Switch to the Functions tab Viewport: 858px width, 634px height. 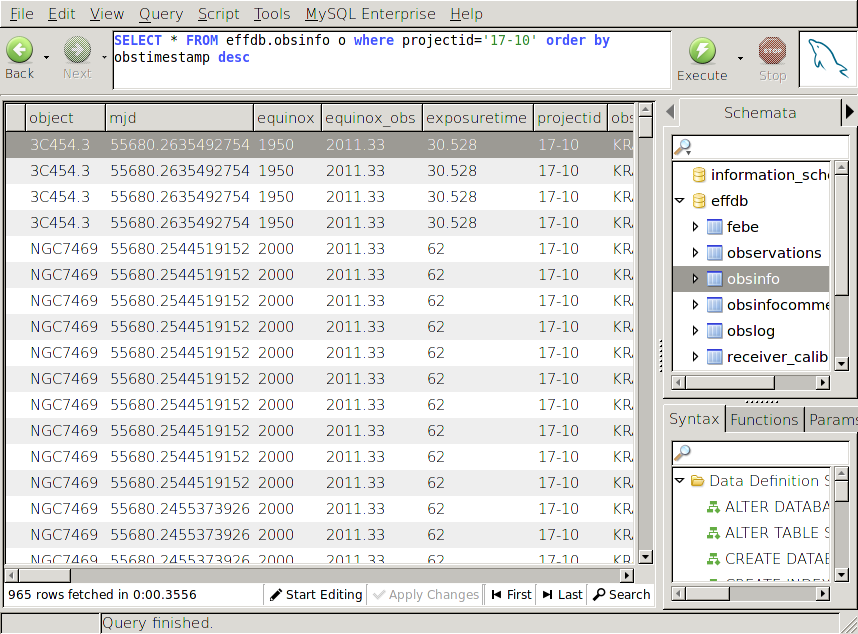click(x=764, y=420)
